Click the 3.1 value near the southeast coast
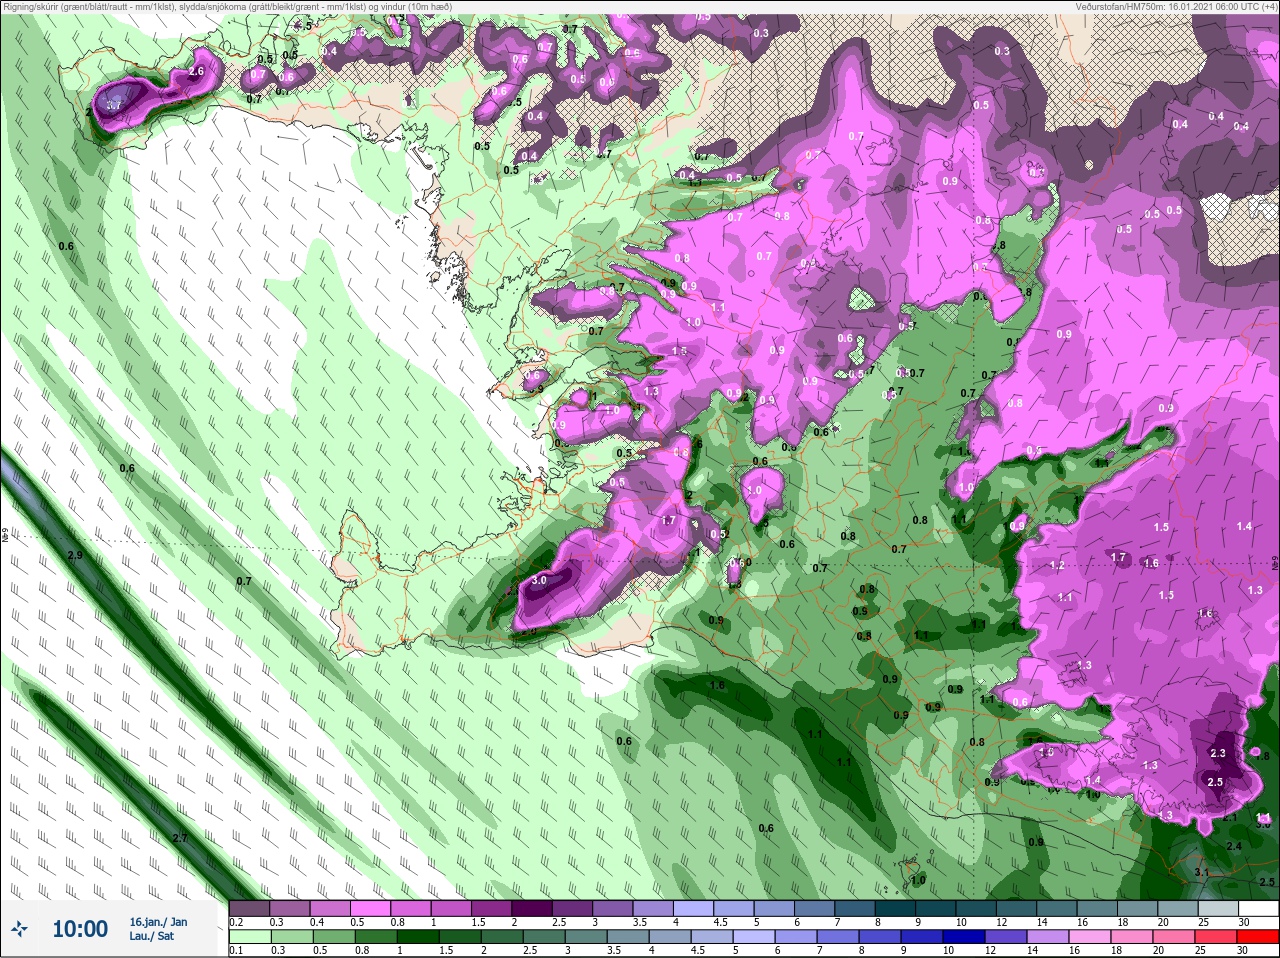The width and height of the screenshot is (1280, 958). 1202,873
